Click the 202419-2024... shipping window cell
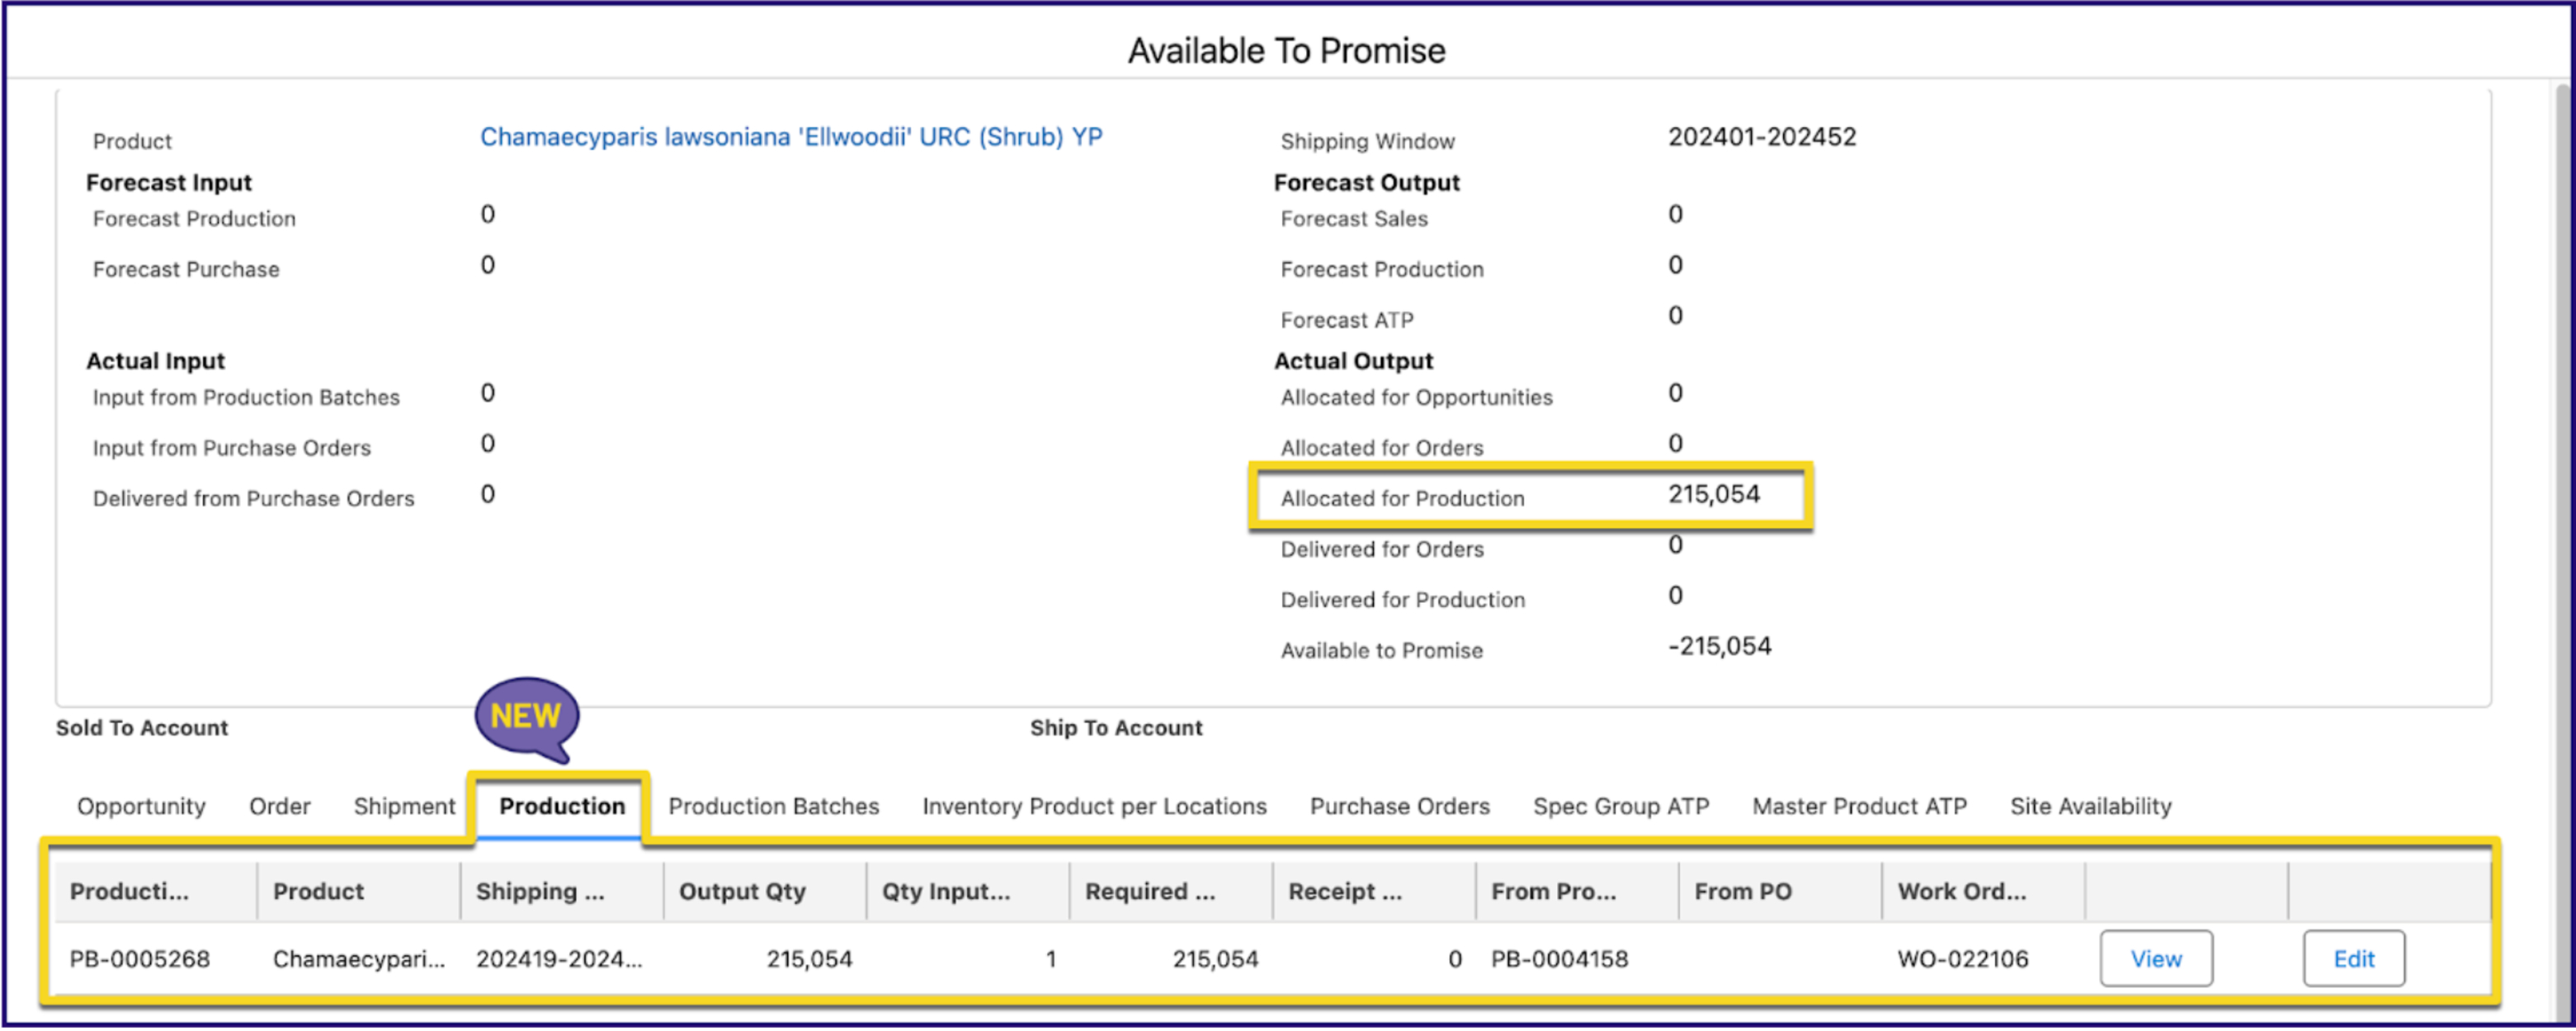This screenshot has width=2576, height=1031. click(x=559, y=960)
